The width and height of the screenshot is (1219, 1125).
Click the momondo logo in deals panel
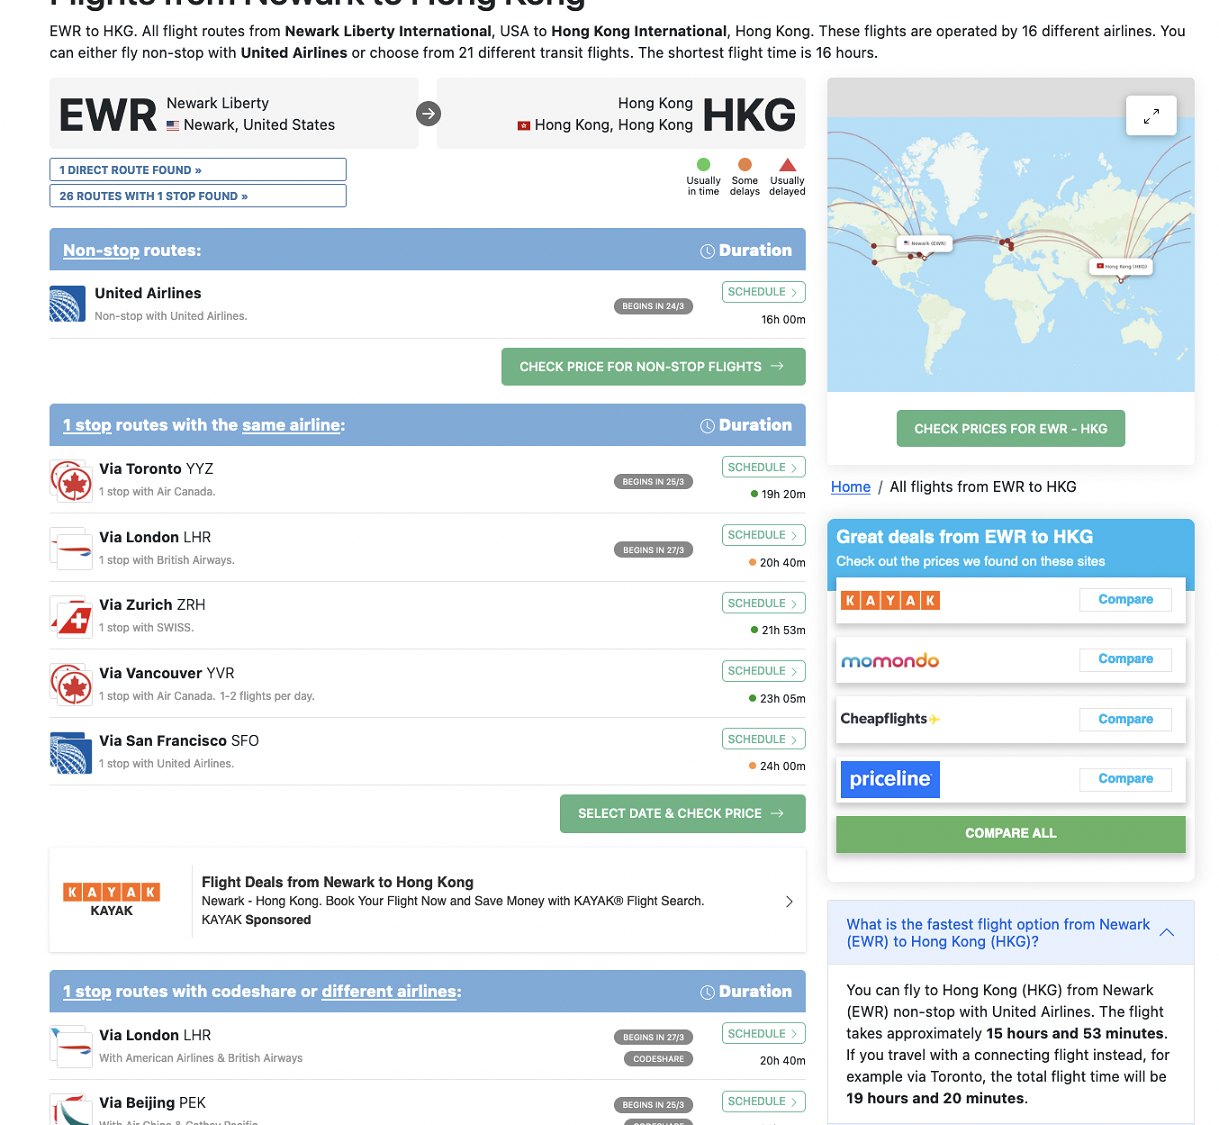[x=890, y=660]
